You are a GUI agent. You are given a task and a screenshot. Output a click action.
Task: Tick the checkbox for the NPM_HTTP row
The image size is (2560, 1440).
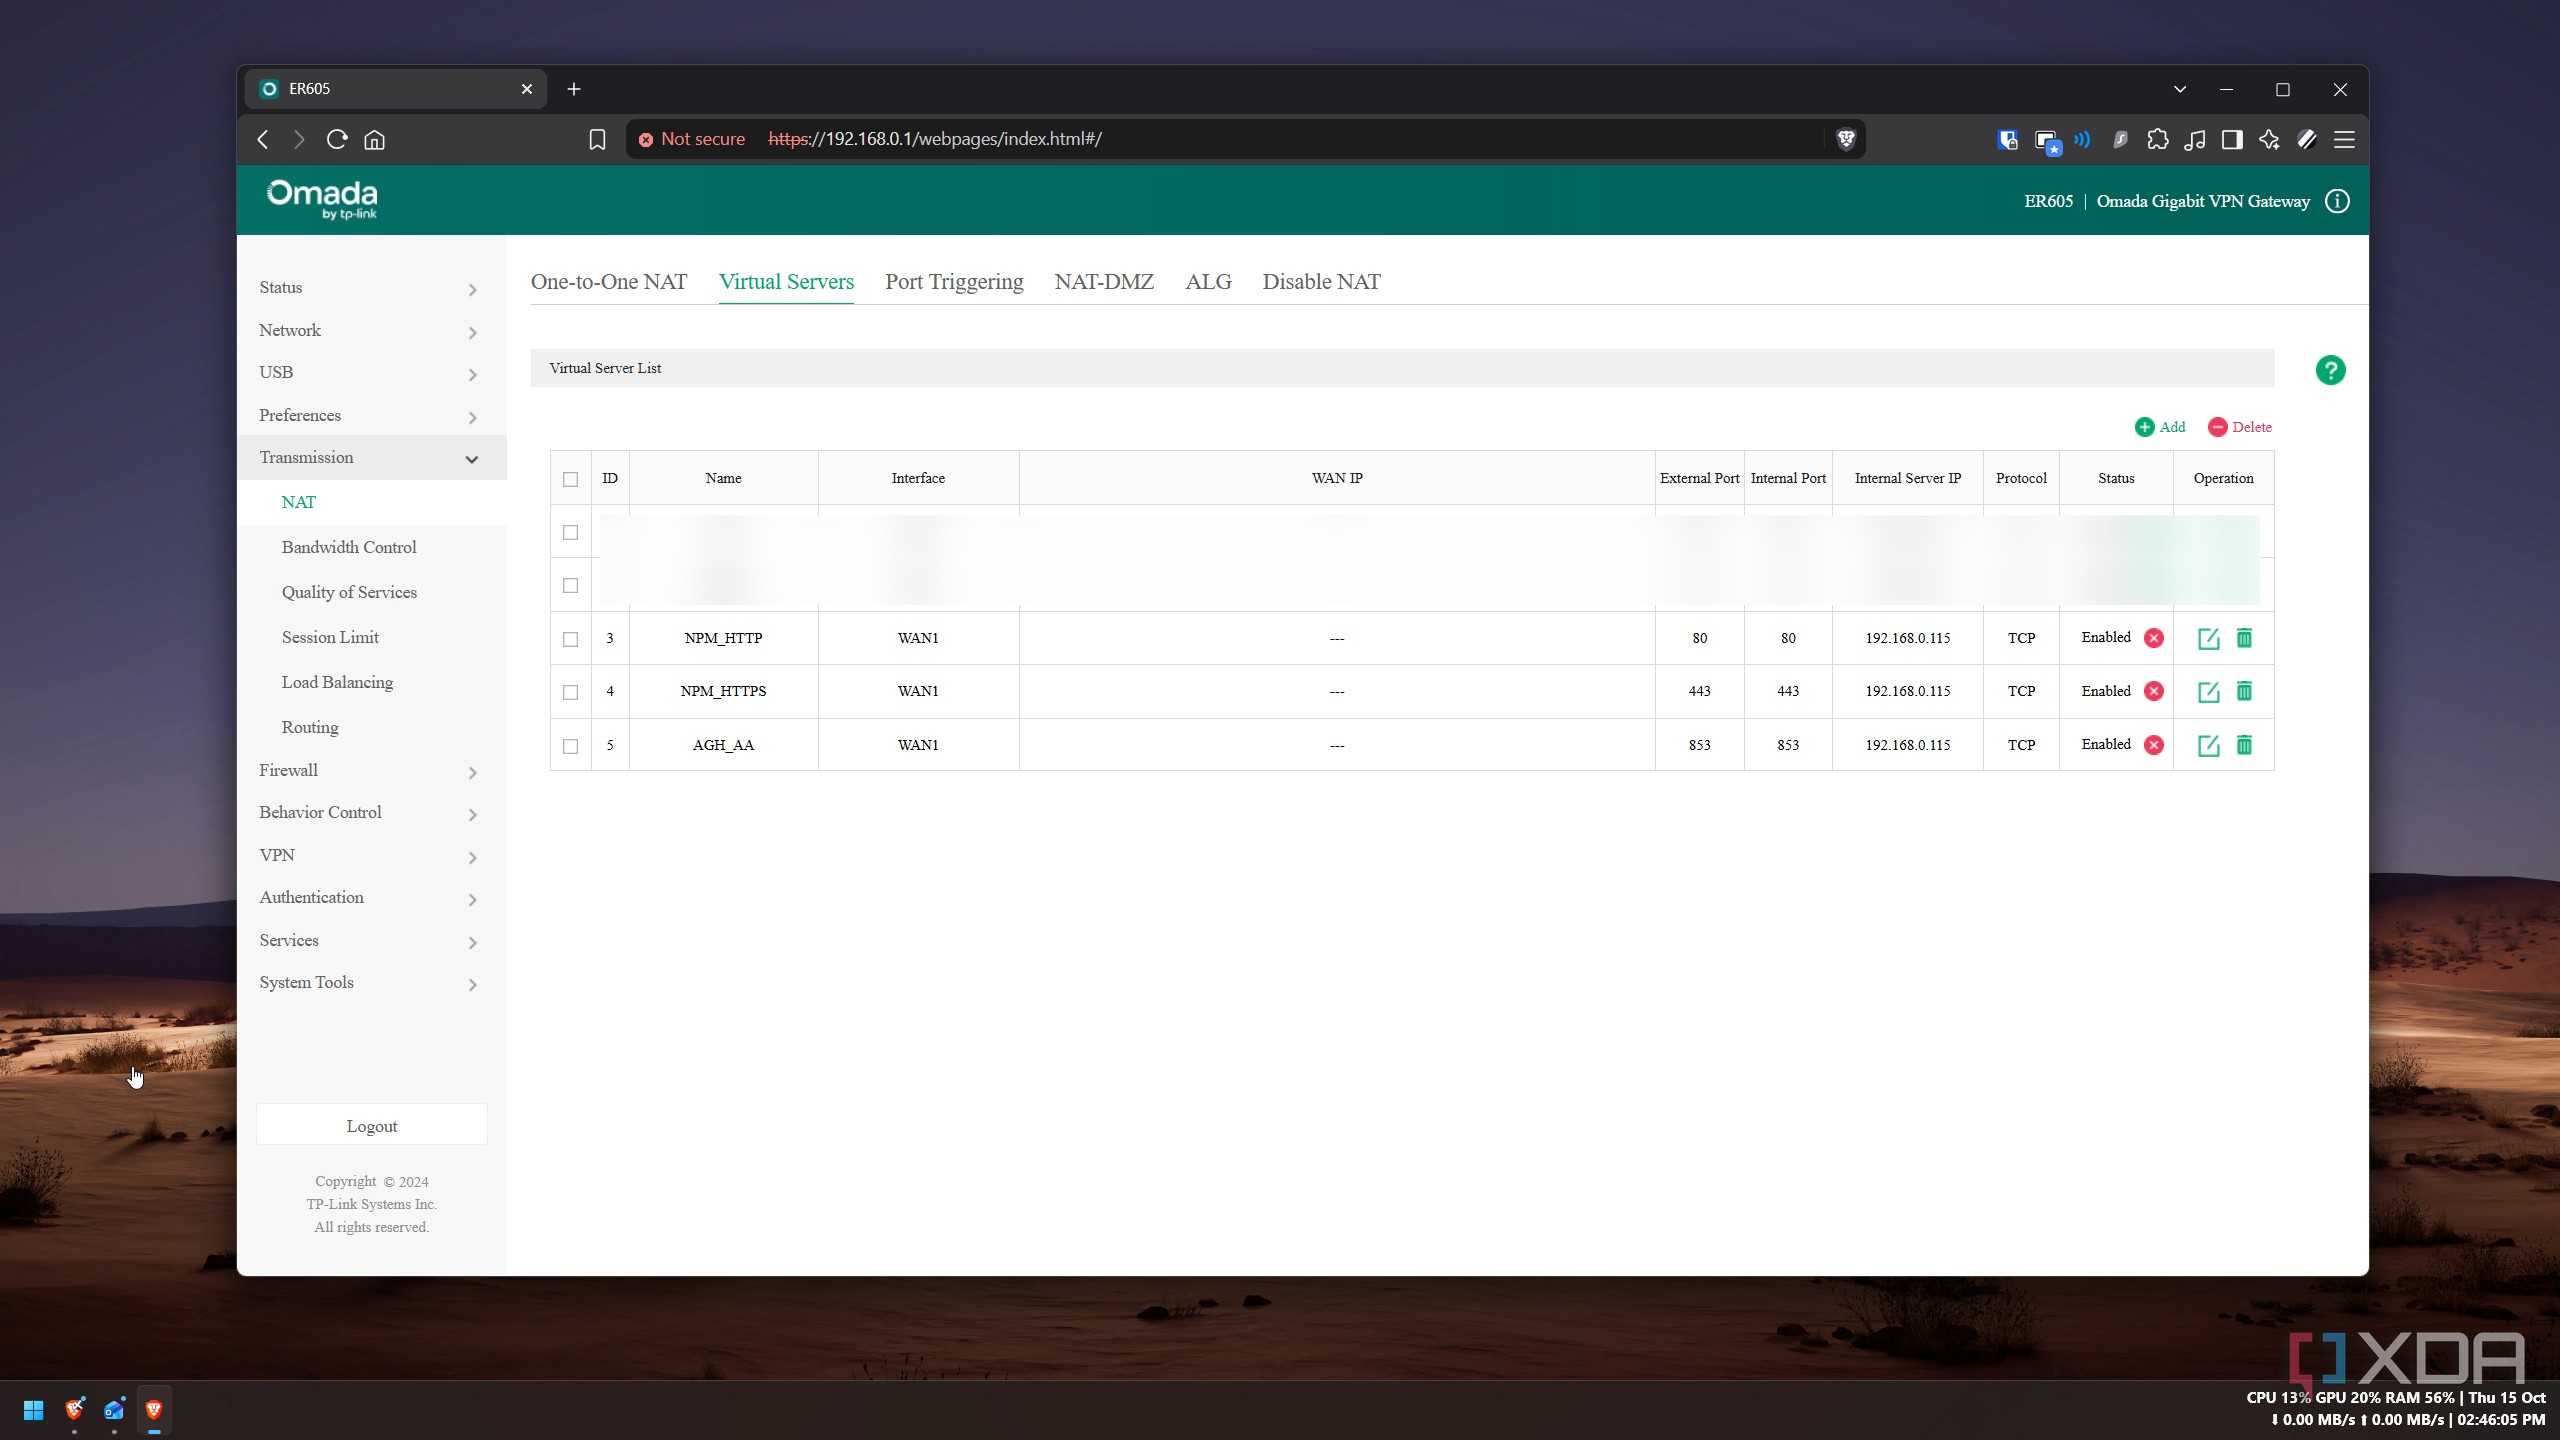tap(570, 639)
